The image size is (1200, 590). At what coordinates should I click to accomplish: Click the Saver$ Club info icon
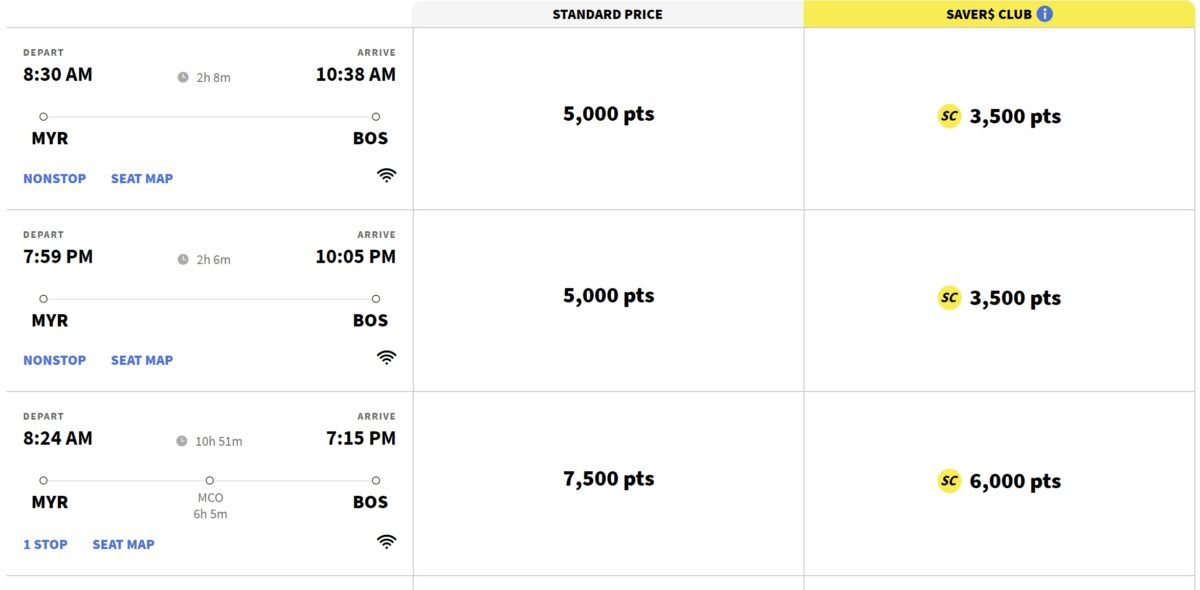1045,14
